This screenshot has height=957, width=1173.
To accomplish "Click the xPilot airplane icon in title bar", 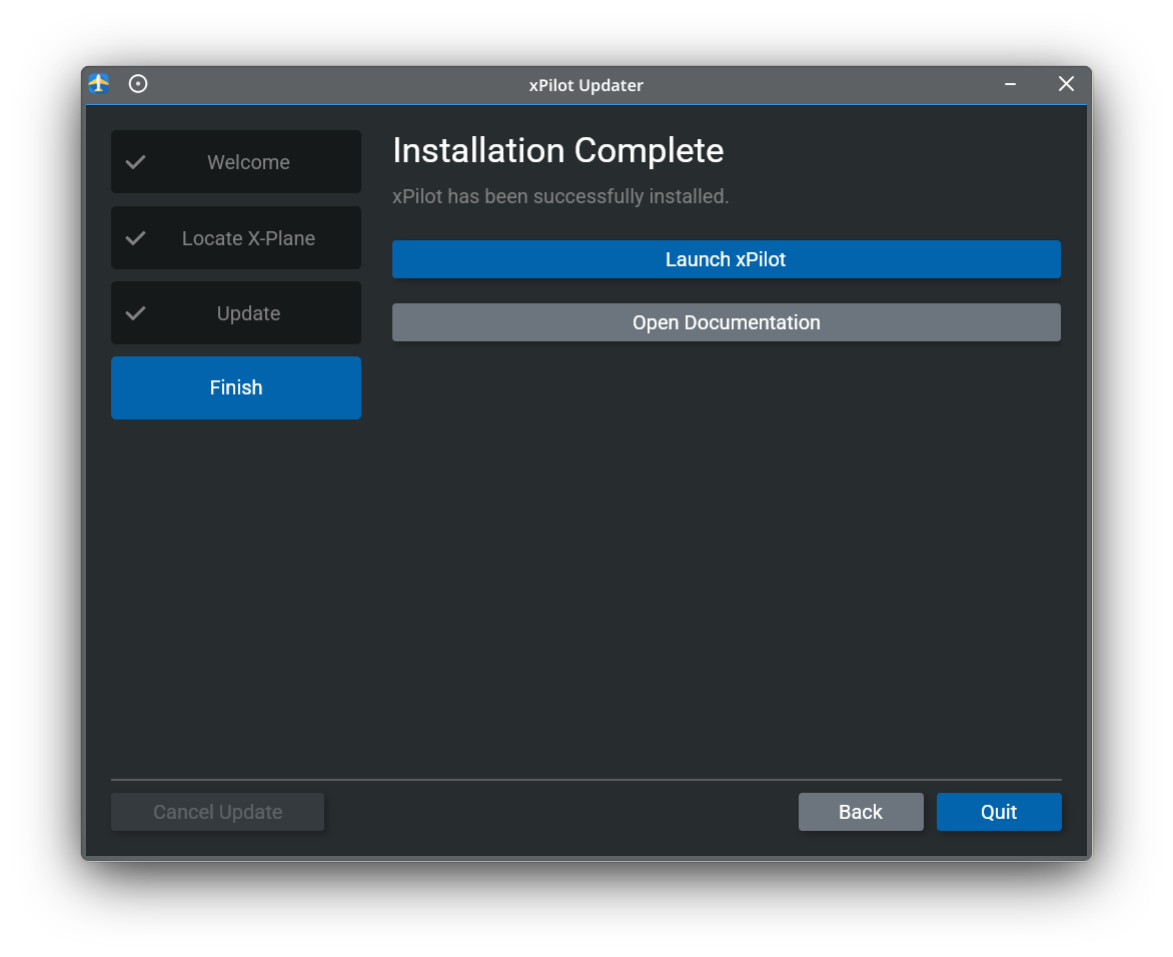I will point(99,84).
